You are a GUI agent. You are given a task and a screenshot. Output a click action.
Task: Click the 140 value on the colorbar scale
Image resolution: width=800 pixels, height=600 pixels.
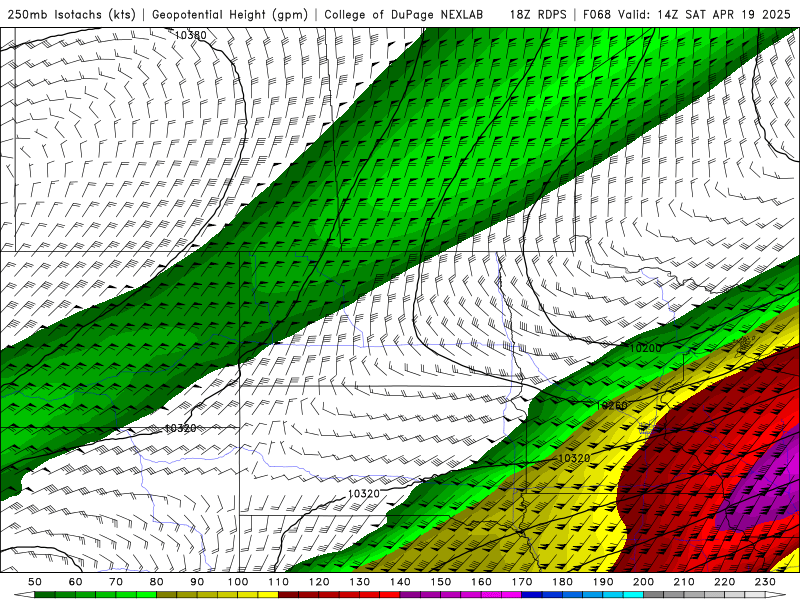tap(401, 582)
